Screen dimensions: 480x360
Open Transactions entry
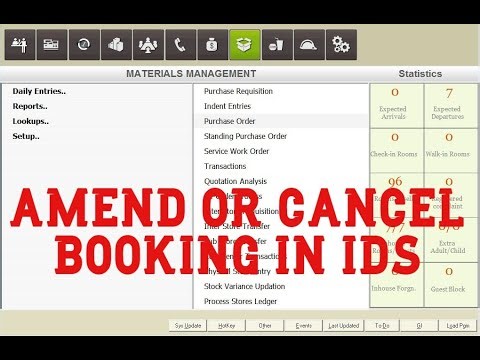[225, 166]
